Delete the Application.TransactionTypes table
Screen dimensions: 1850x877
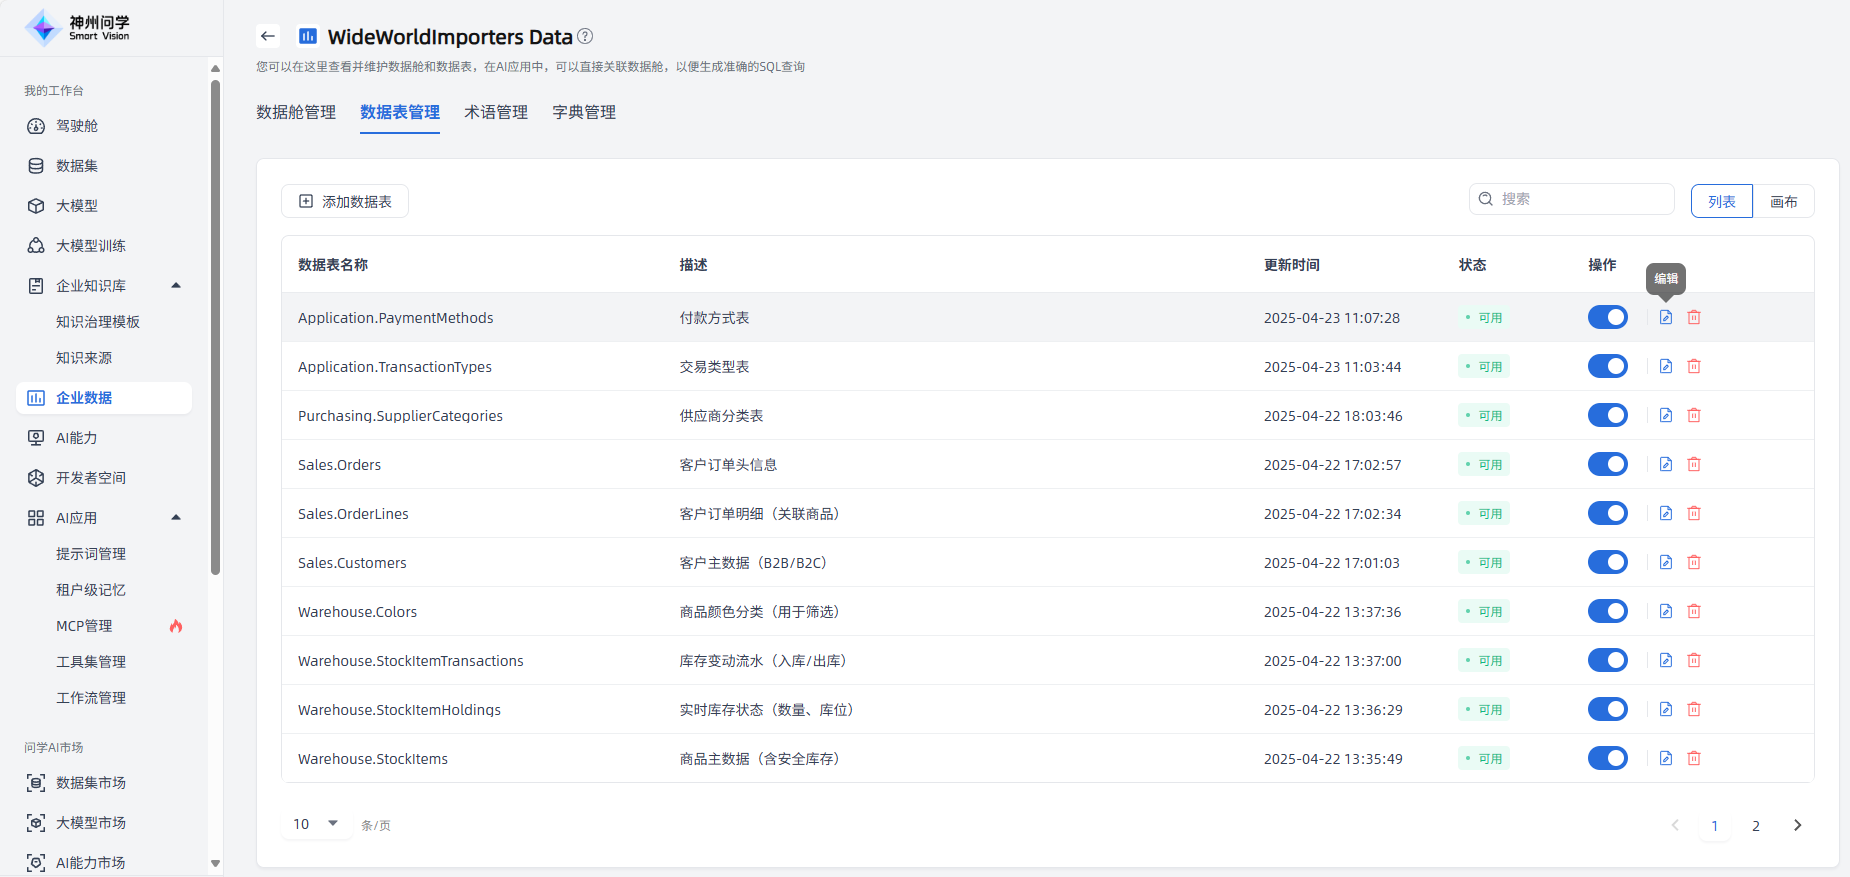coord(1694,366)
